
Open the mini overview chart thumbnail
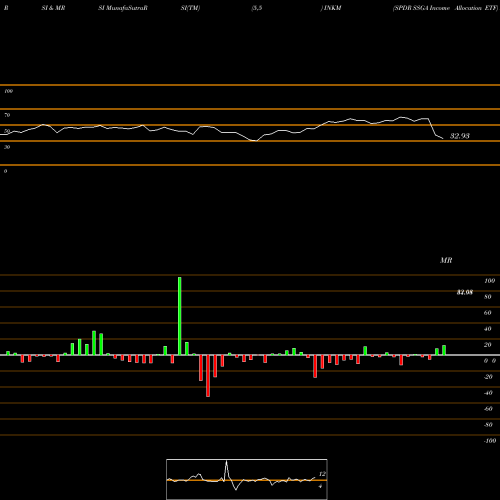click(247, 479)
